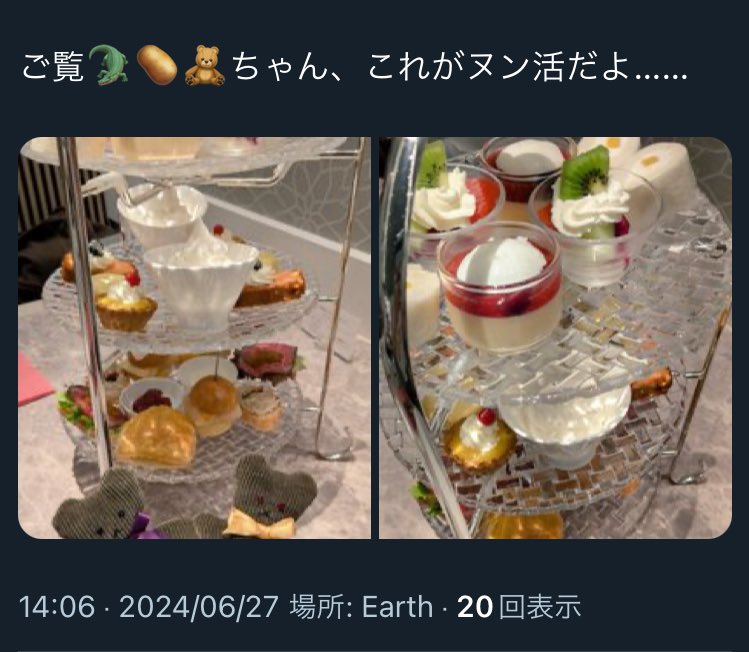
Task: Open the left photo of the tea stand
Action: 194,338
